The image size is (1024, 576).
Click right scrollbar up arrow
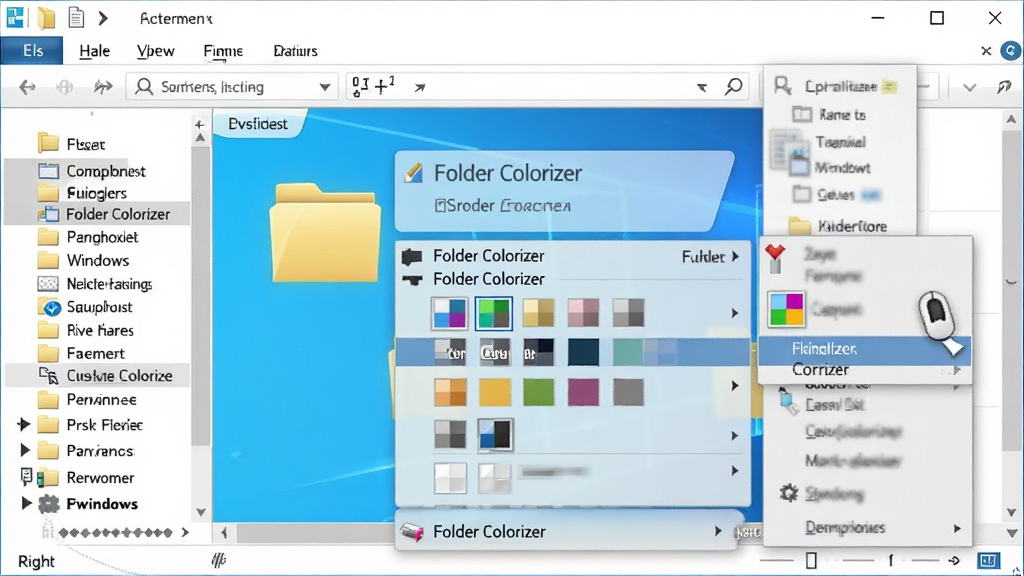point(1011,120)
